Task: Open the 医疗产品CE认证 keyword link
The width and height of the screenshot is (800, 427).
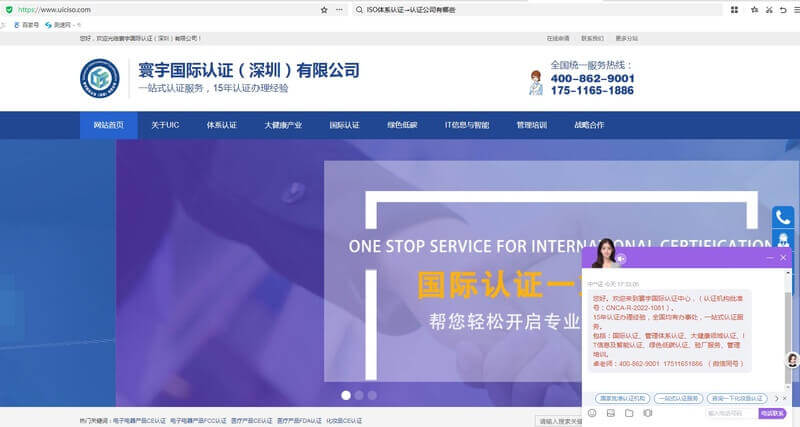Action: (252, 421)
